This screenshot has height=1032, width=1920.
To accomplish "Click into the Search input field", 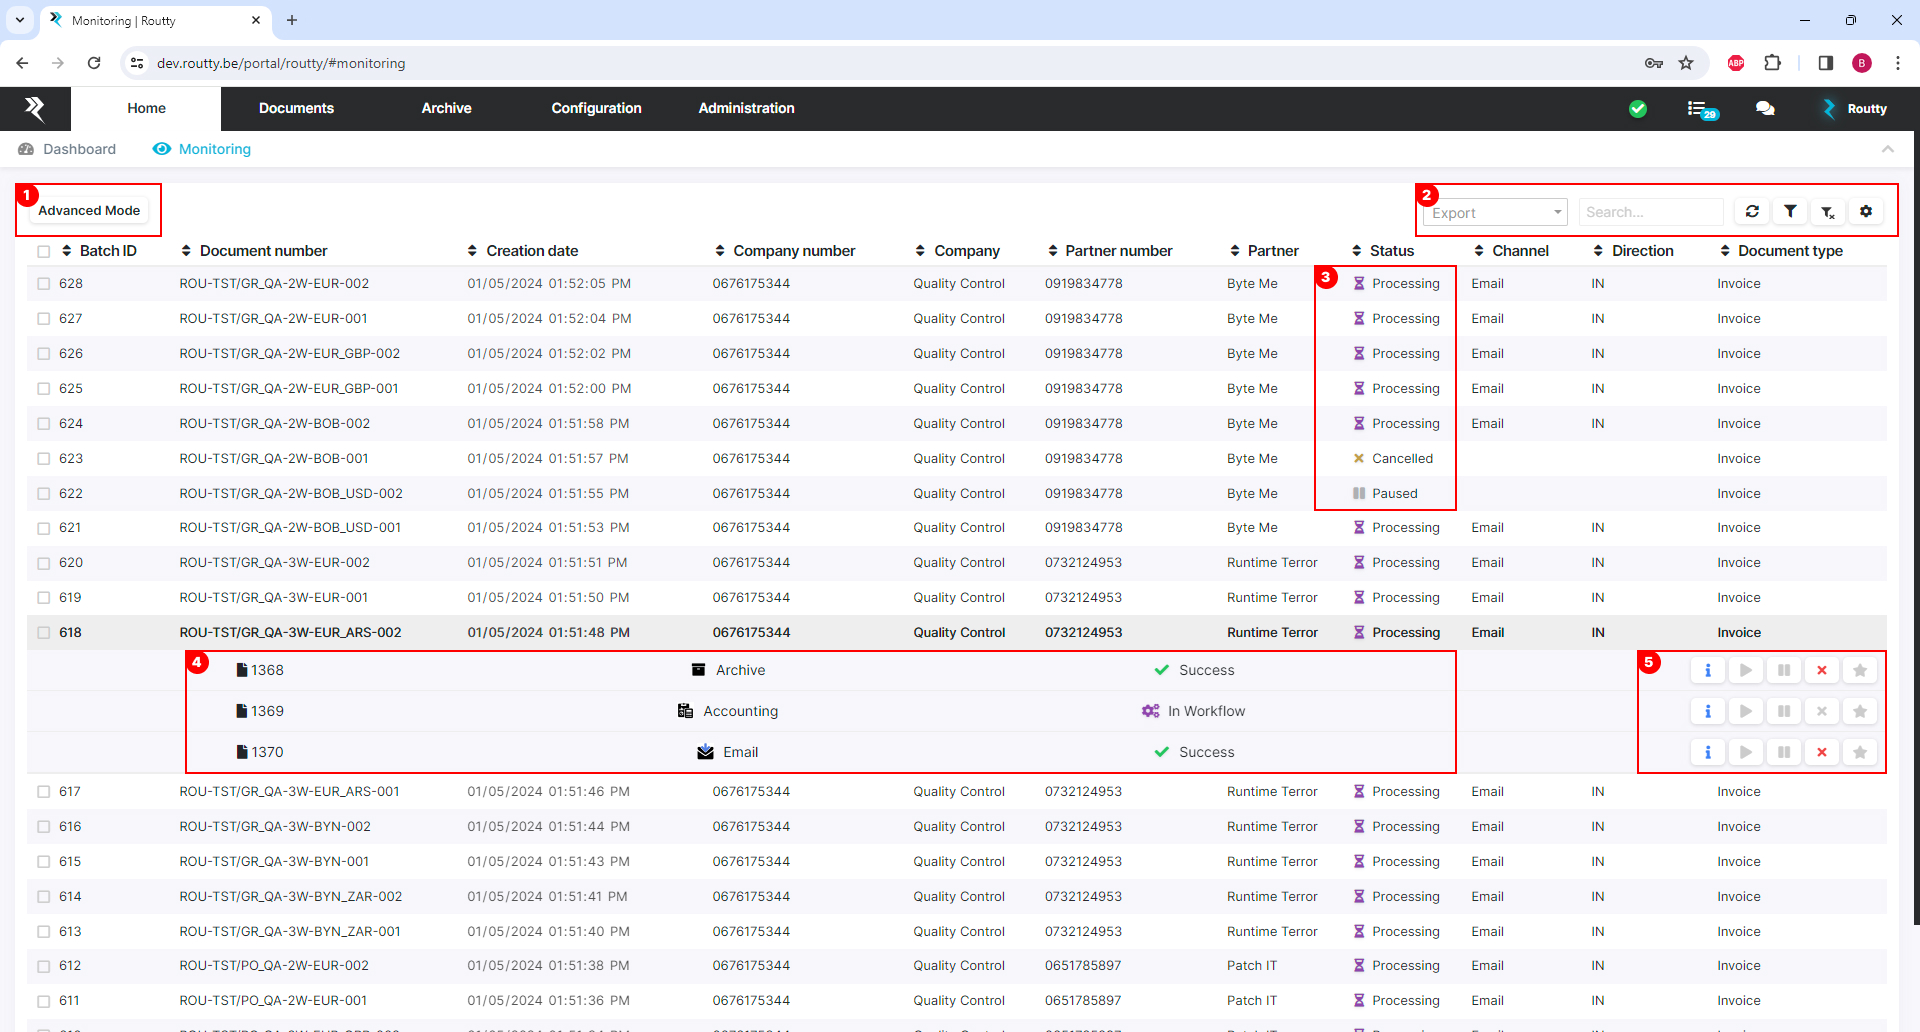I will (x=1649, y=213).
